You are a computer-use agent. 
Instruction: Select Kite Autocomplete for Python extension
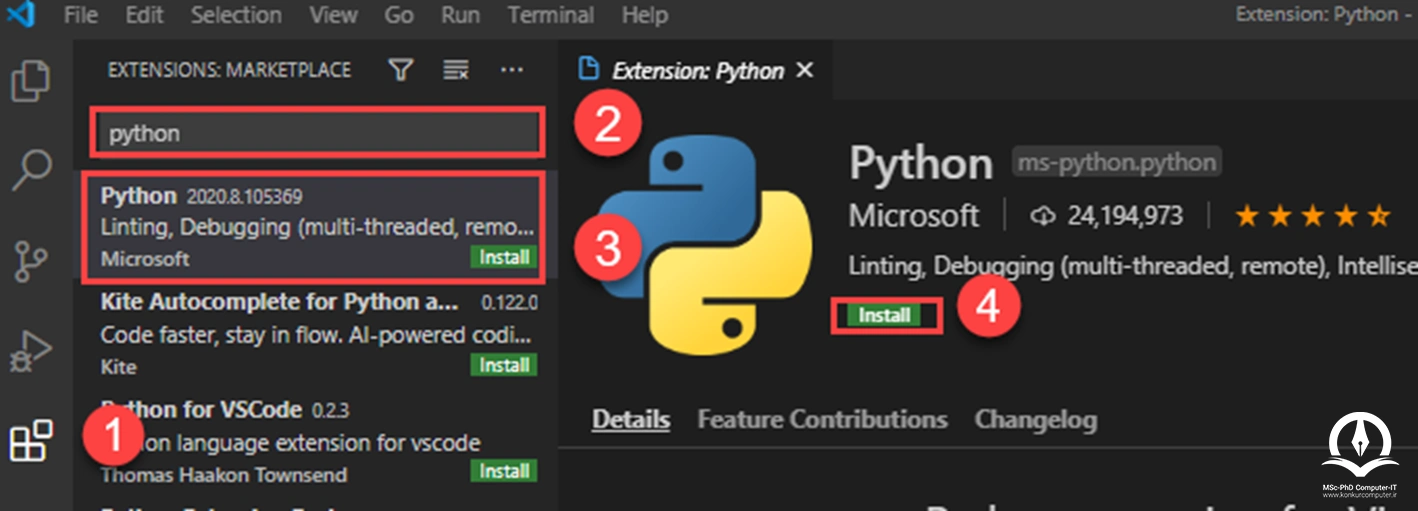click(313, 333)
